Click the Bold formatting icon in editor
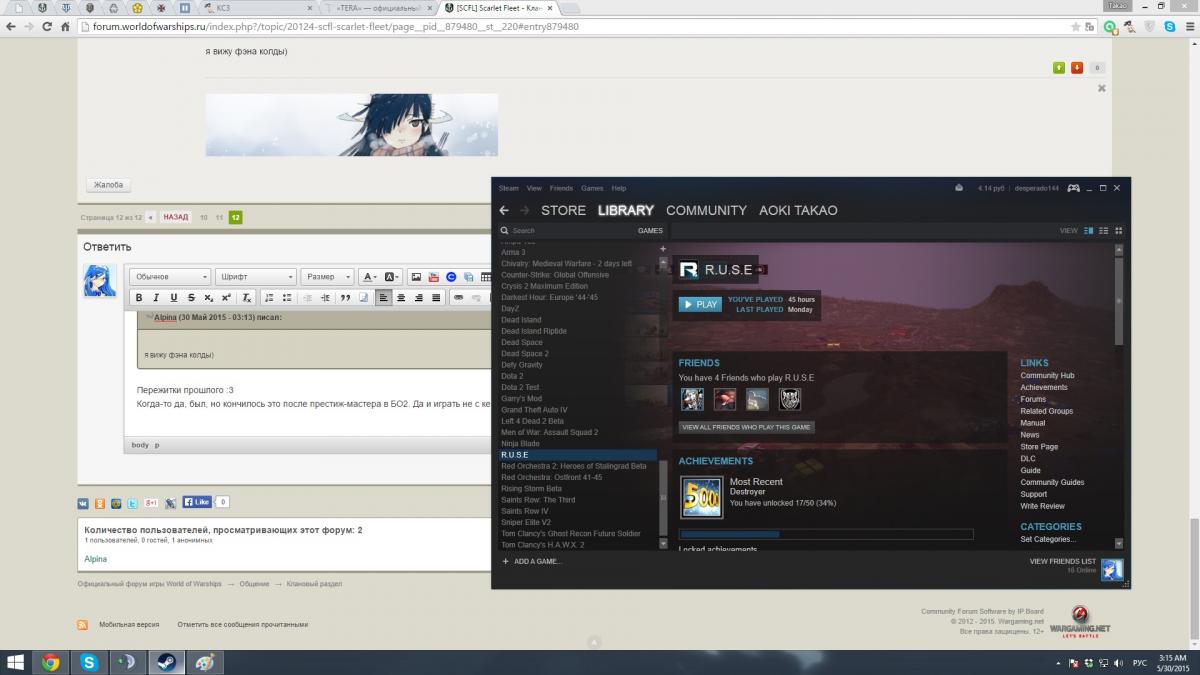The width and height of the screenshot is (1200, 675). point(139,298)
